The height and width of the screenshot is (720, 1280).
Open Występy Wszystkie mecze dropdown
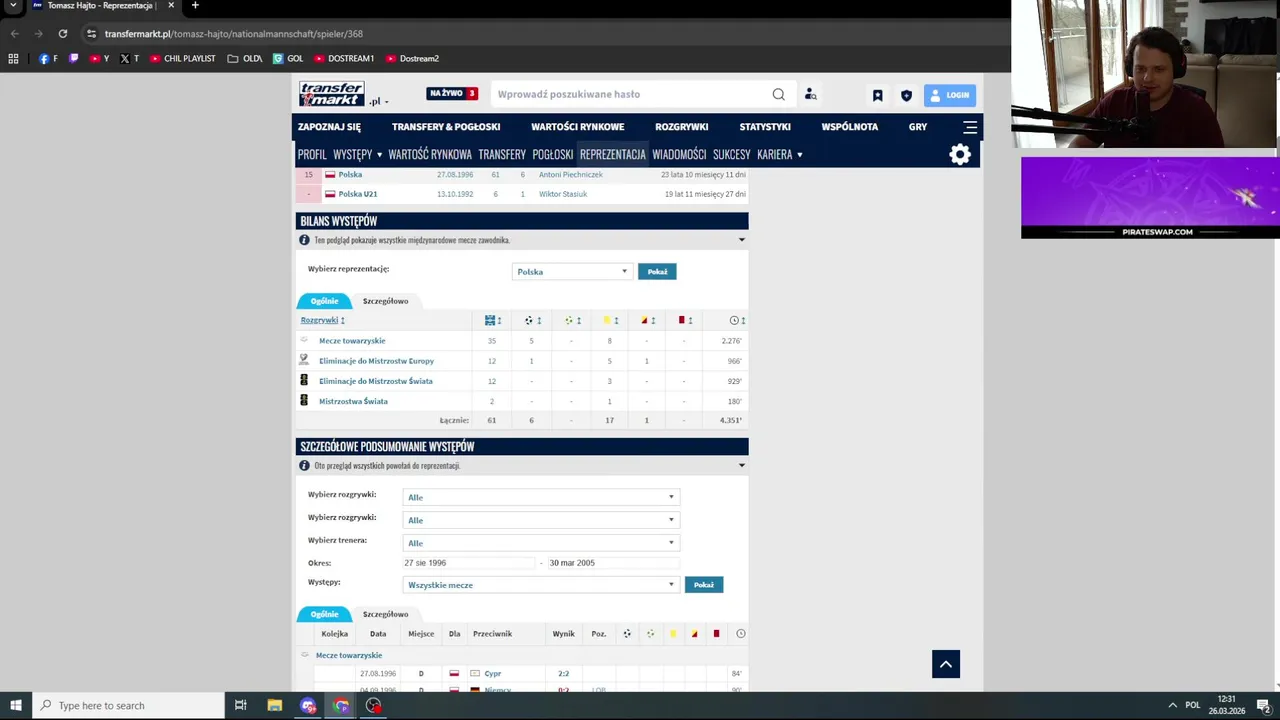[541, 585]
